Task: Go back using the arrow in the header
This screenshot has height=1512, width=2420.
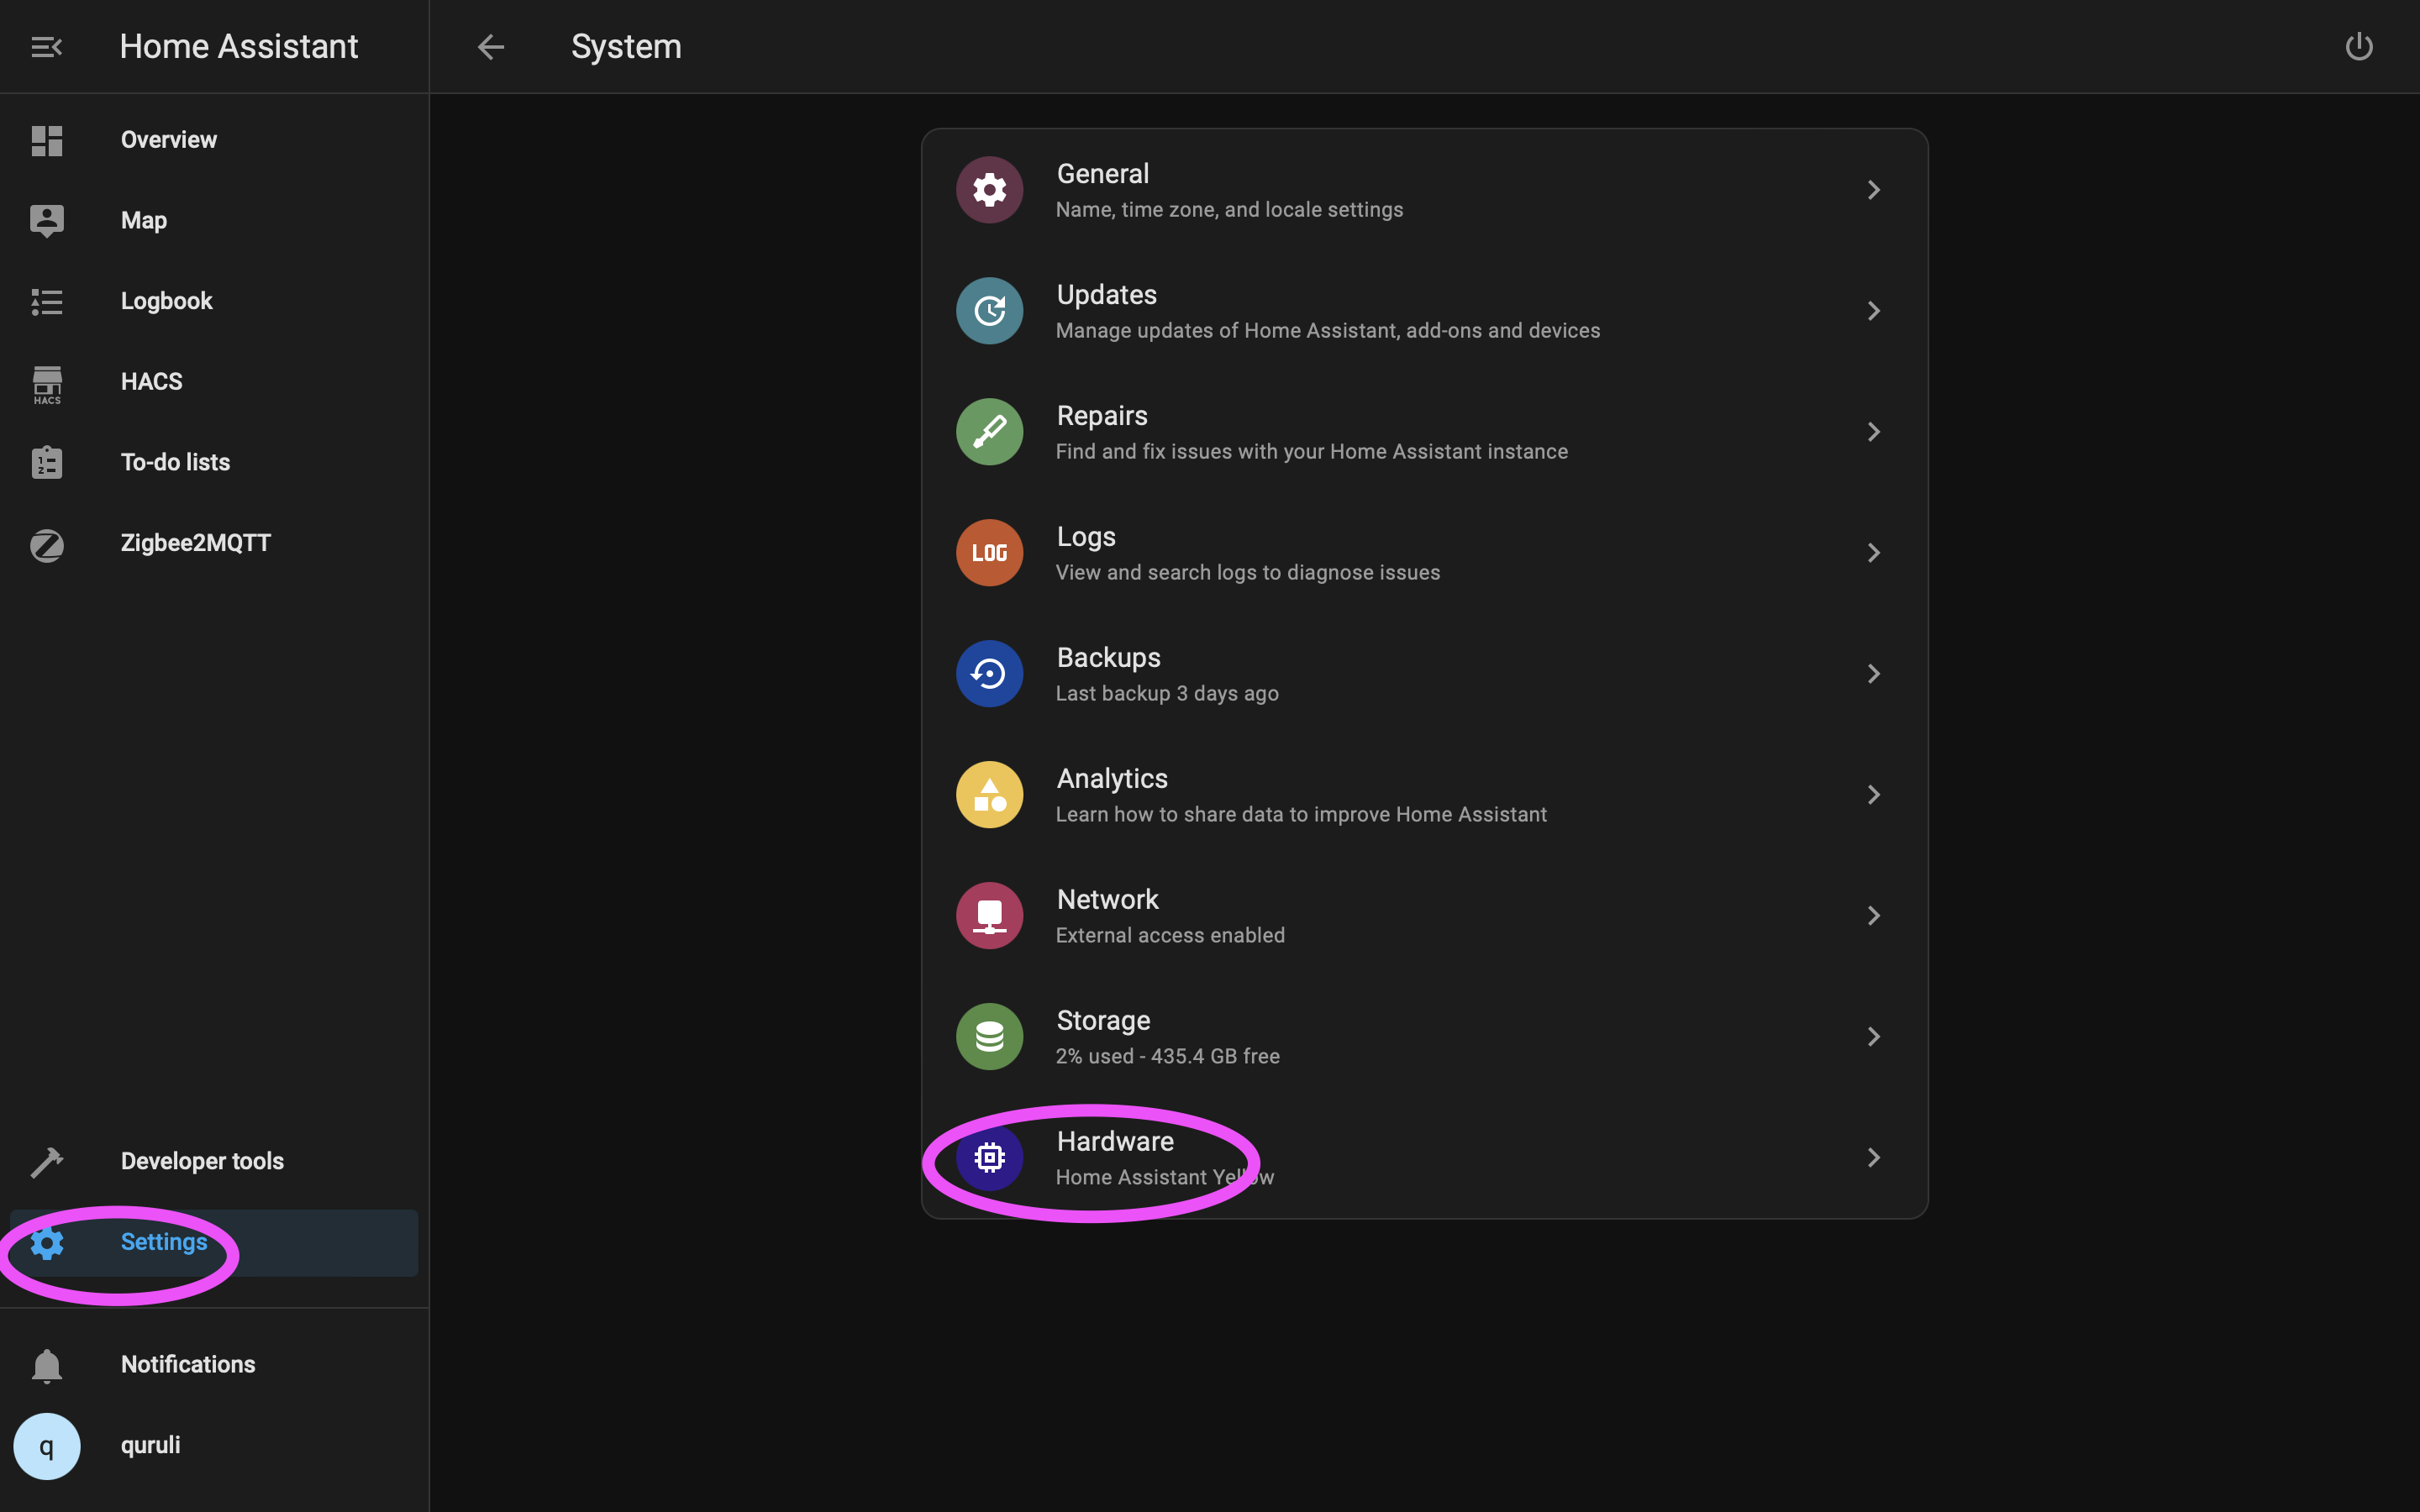Action: [x=490, y=47]
